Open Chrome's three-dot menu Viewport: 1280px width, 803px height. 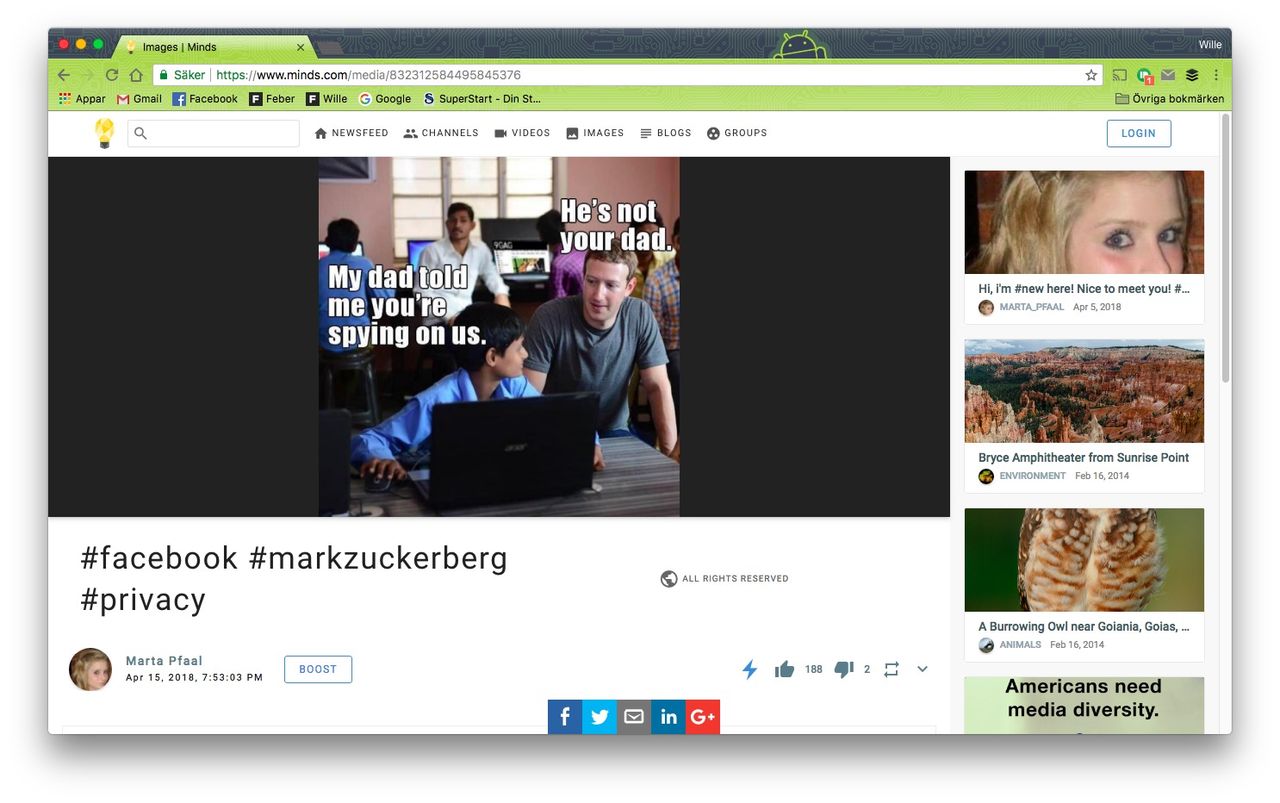click(1216, 74)
